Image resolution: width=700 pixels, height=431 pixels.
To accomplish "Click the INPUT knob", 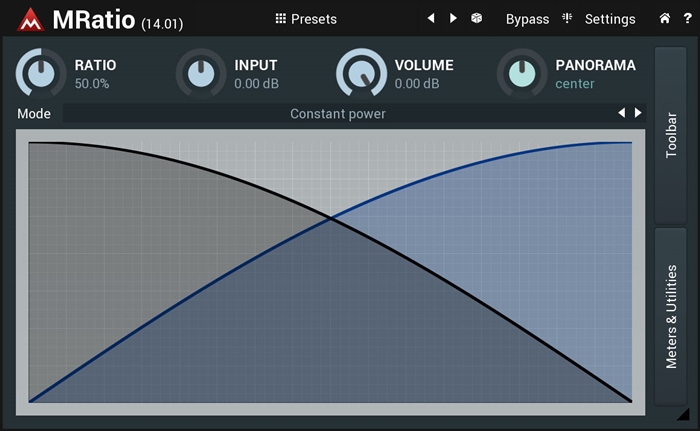I will (x=201, y=73).
